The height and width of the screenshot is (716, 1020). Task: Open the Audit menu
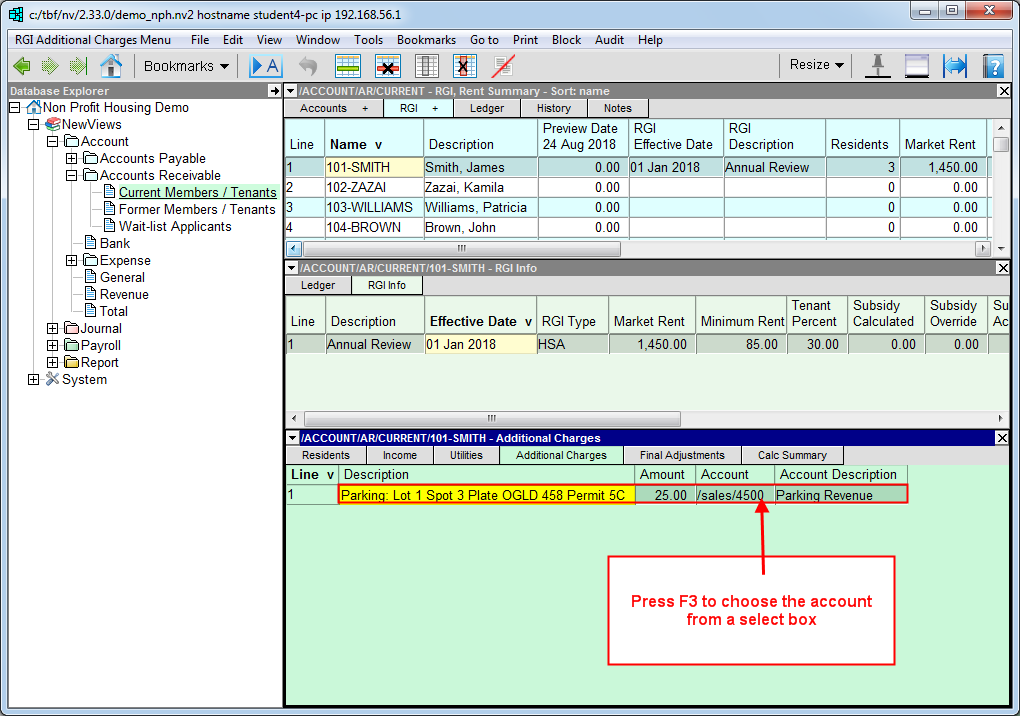[x=609, y=40]
